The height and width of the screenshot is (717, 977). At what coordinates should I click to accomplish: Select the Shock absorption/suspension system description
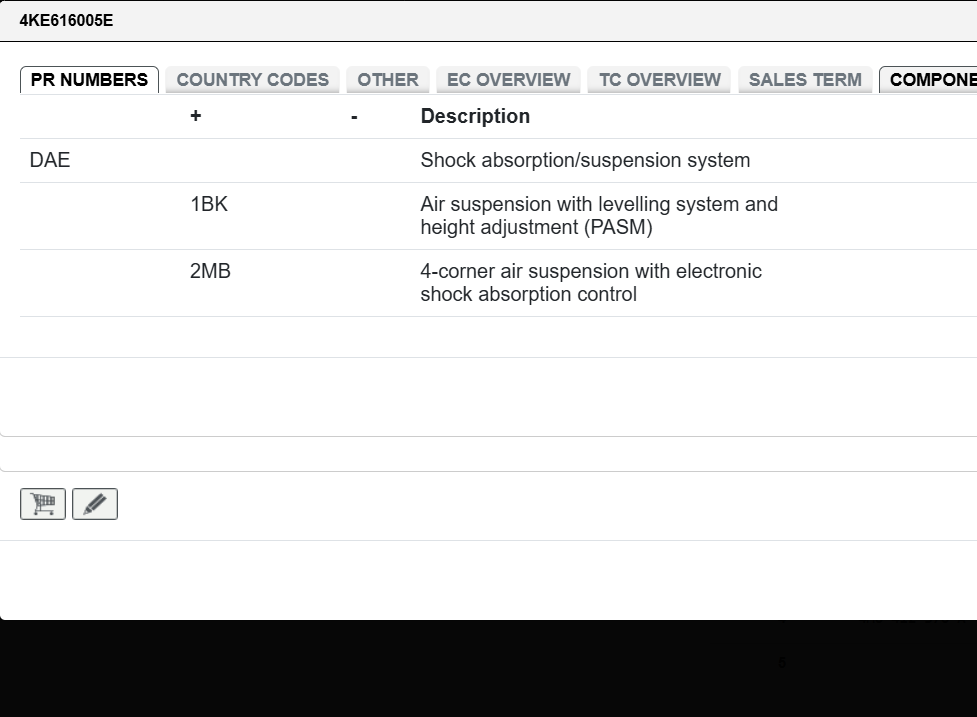(x=585, y=160)
